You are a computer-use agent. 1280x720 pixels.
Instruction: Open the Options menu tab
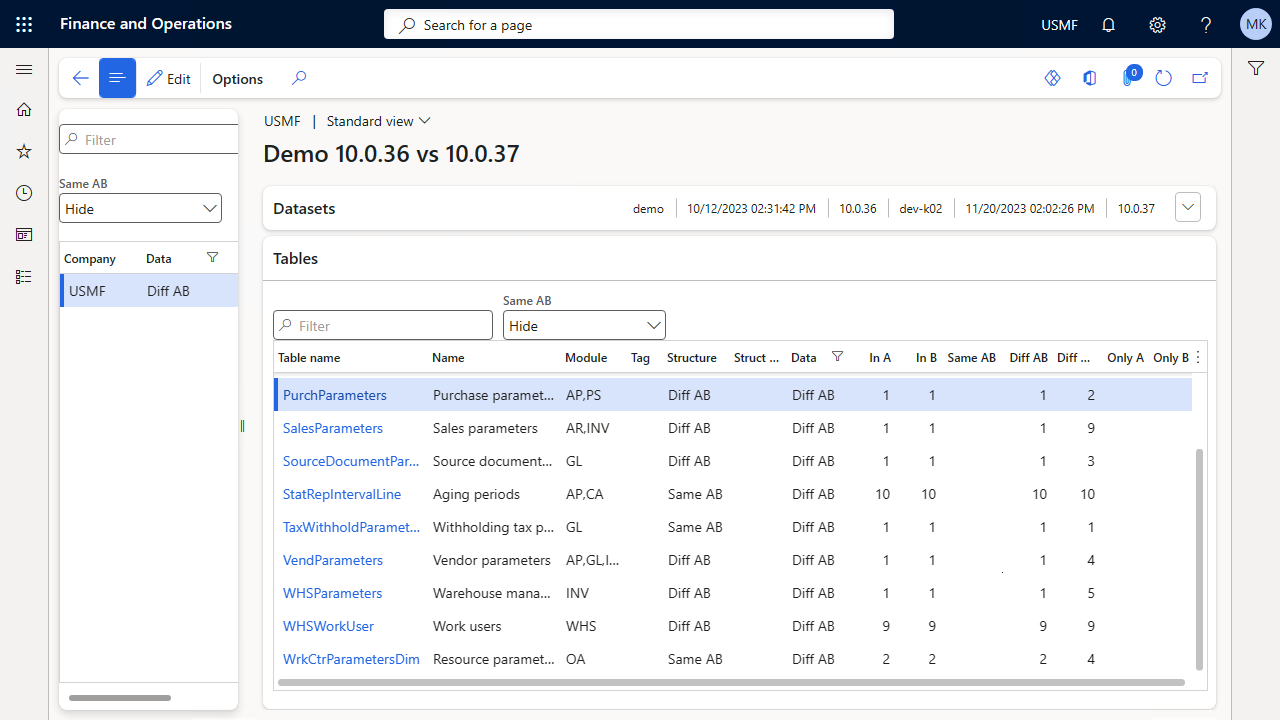pos(238,79)
